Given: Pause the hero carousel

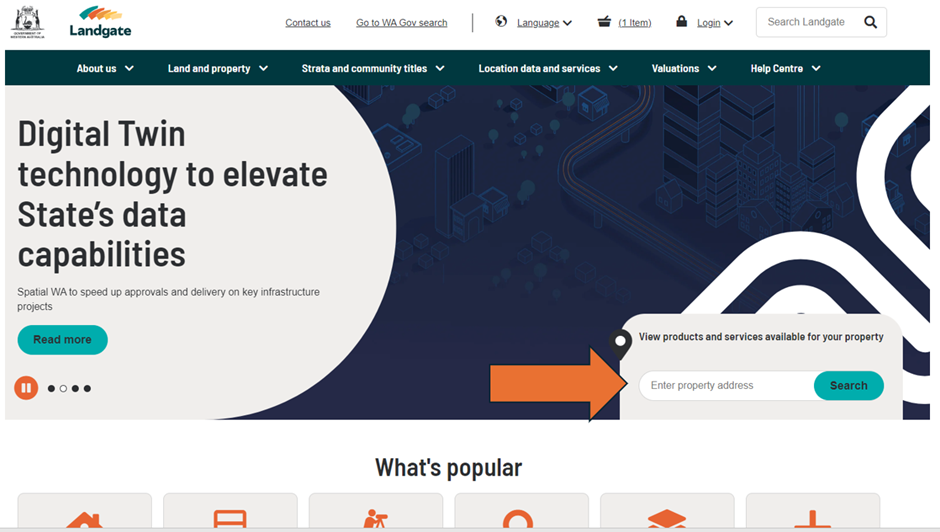Looking at the screenshot, I should [26, 388].
